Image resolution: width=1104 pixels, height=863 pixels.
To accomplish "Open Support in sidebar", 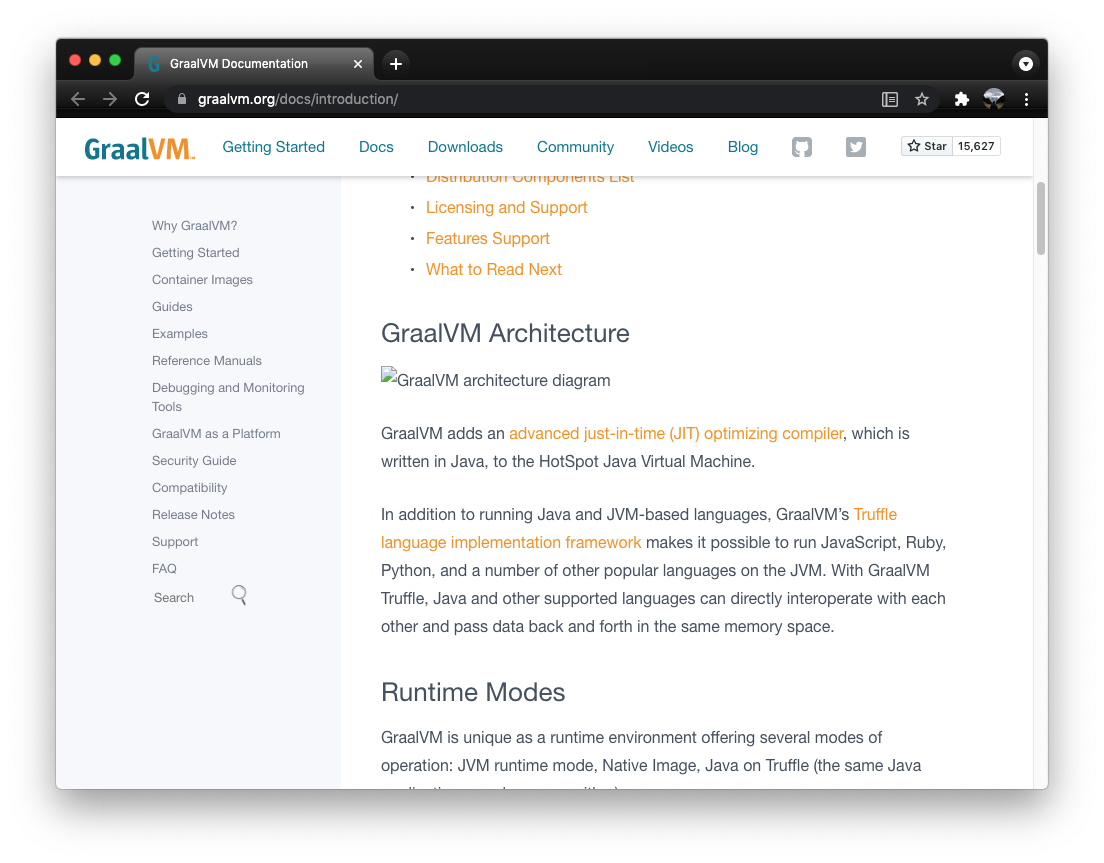I will click(x=175, y=542).
